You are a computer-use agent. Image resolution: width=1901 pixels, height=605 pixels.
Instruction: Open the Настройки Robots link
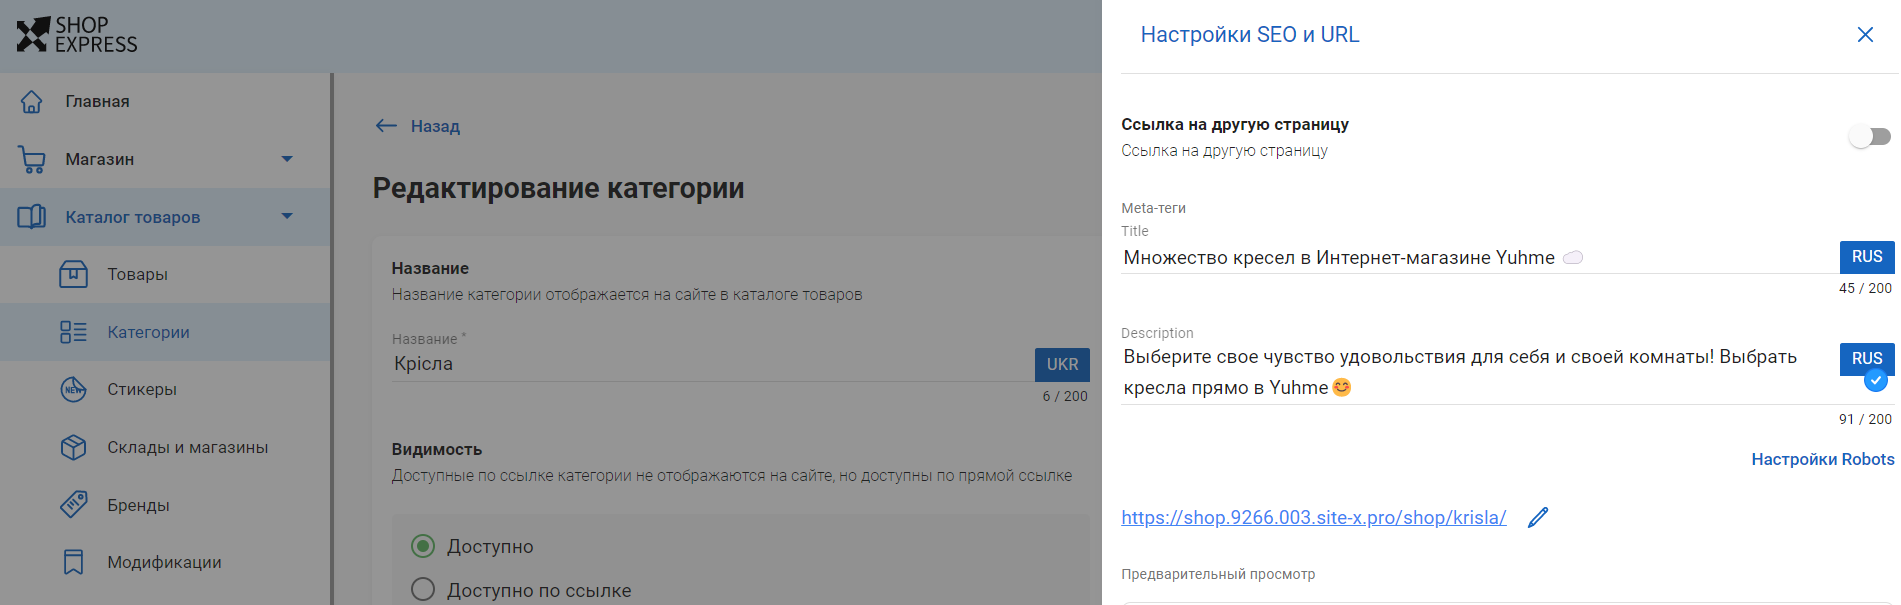pos(1823,459)
